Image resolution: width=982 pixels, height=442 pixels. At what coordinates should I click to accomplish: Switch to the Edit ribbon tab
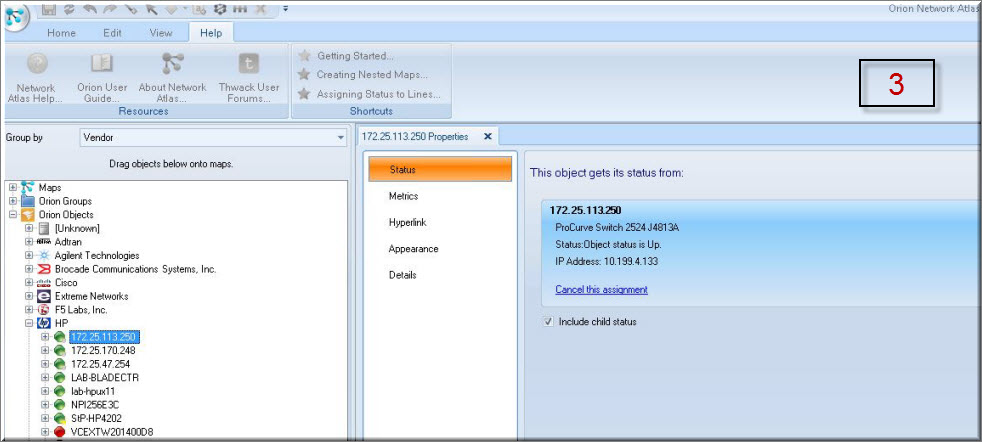click(112, 33)
